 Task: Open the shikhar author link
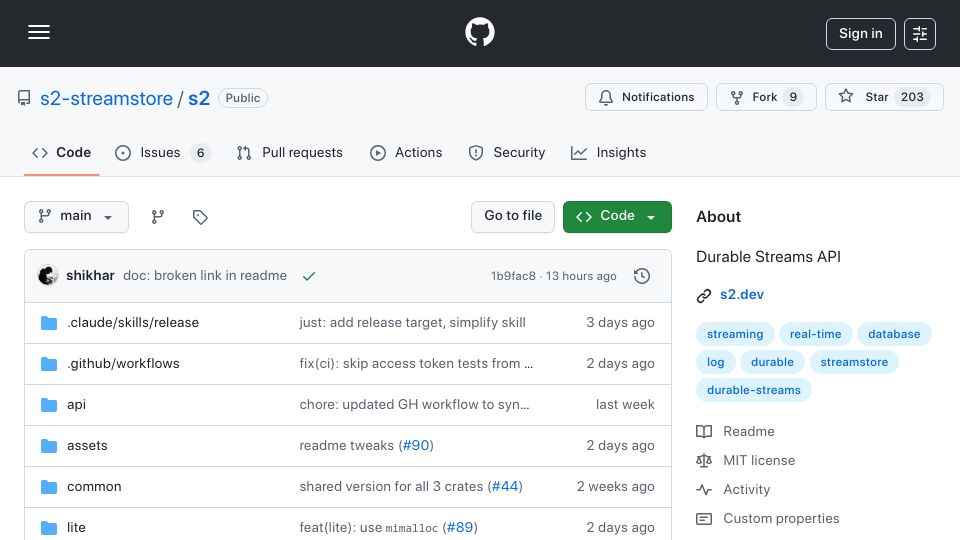tap(90, 276)
